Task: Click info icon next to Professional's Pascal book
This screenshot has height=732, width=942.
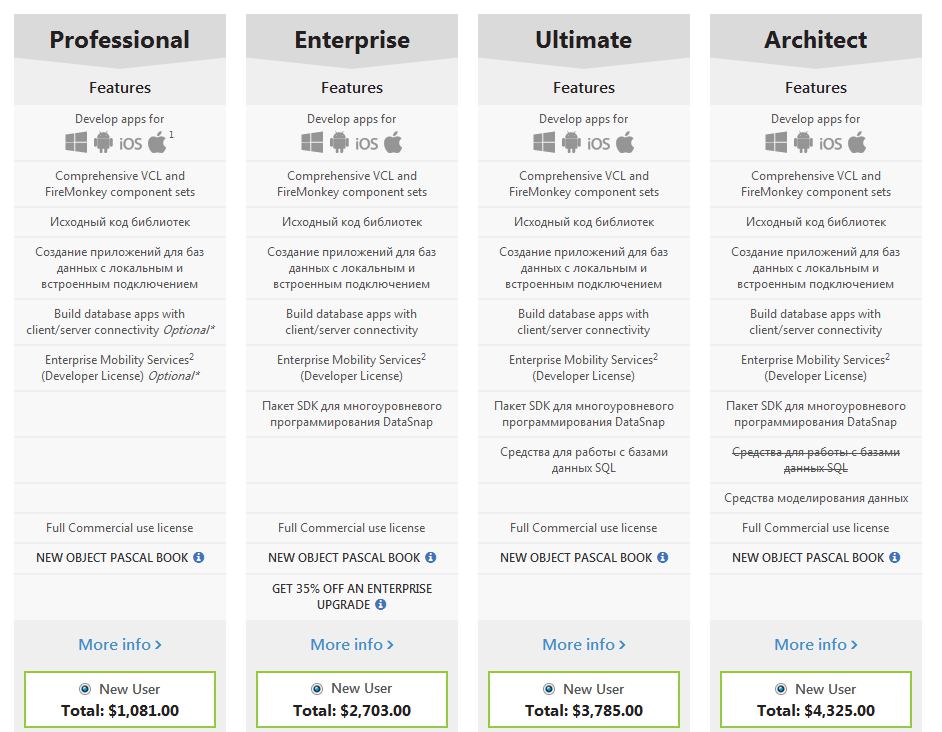Action: (199, 558)
